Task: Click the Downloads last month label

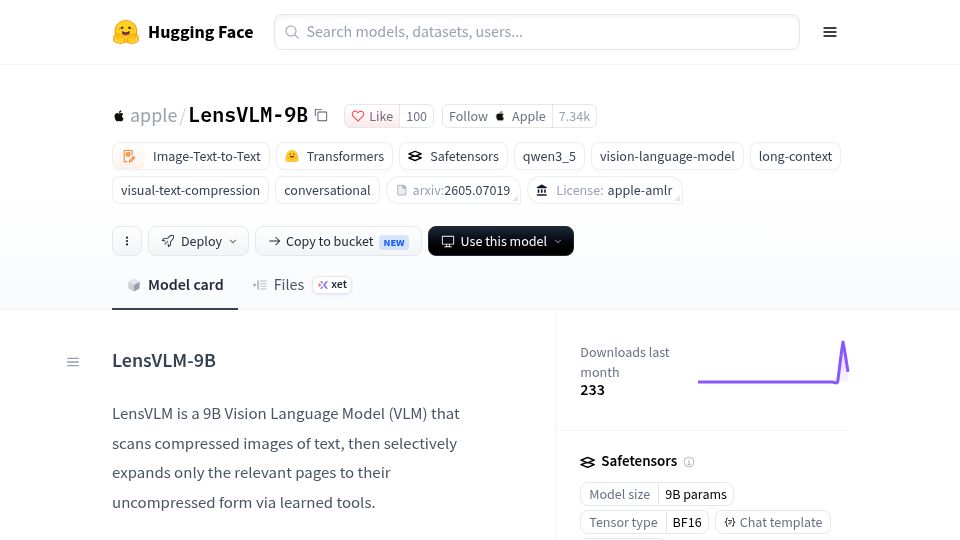Action: [x=625, y=362]
